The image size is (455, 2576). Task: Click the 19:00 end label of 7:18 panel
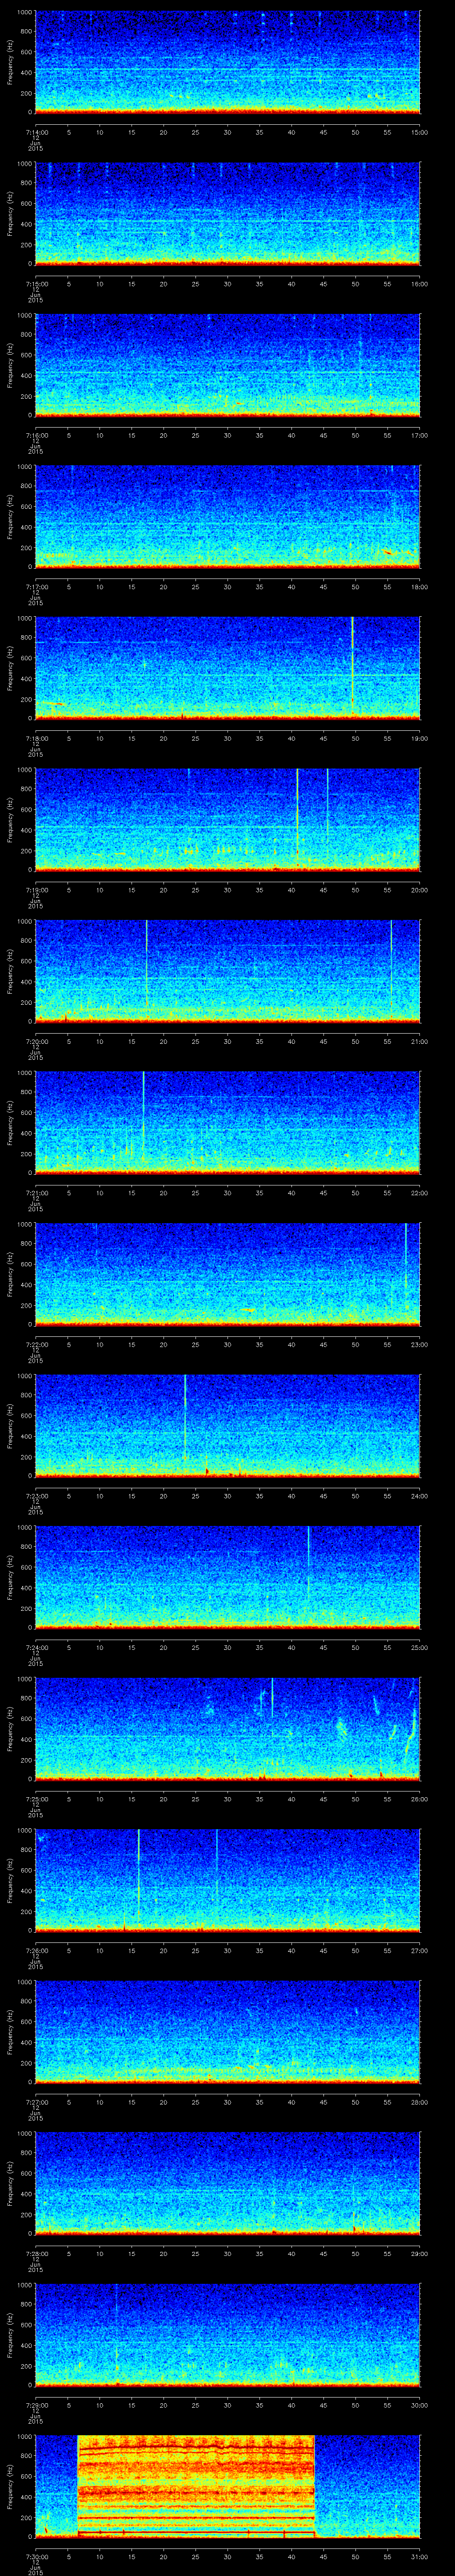click(x=419, y=738)
